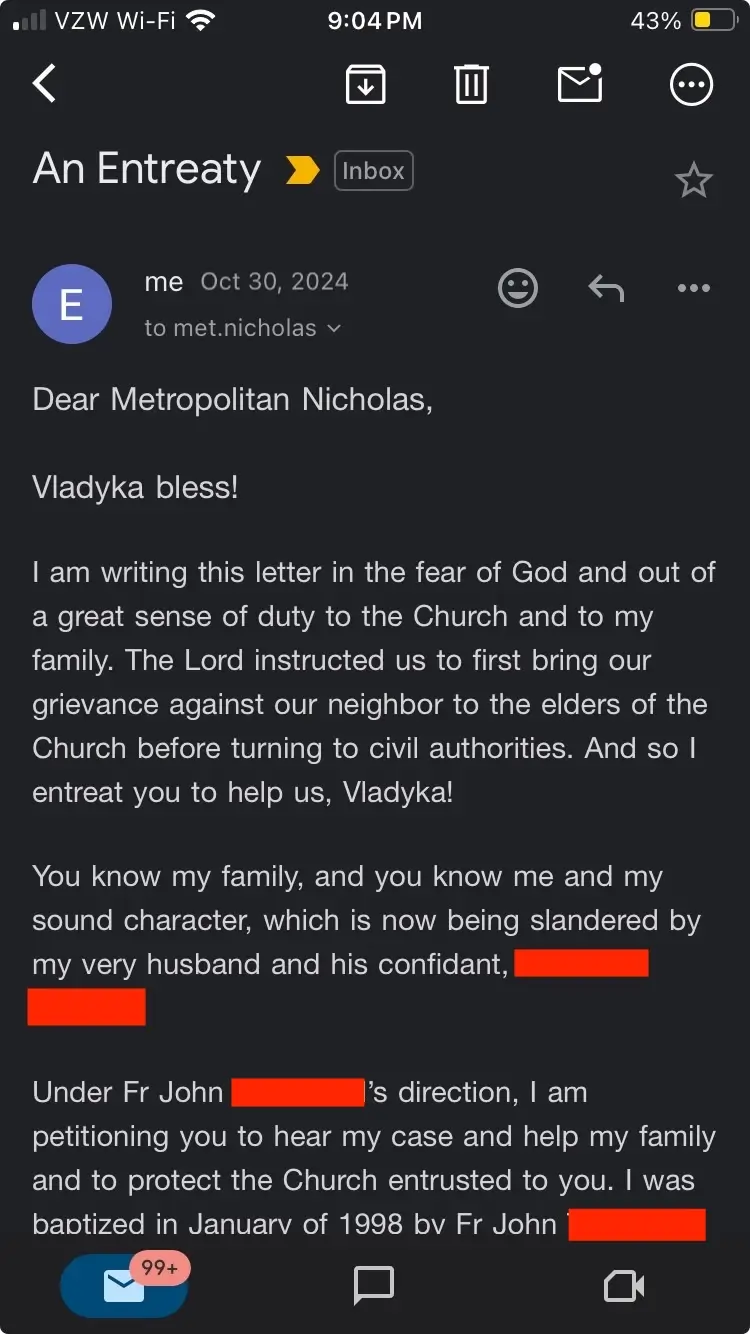This screenshot has width=750, height=1334.
Task: Open message options three-dot menu
Action: click(x=693, y=289)
